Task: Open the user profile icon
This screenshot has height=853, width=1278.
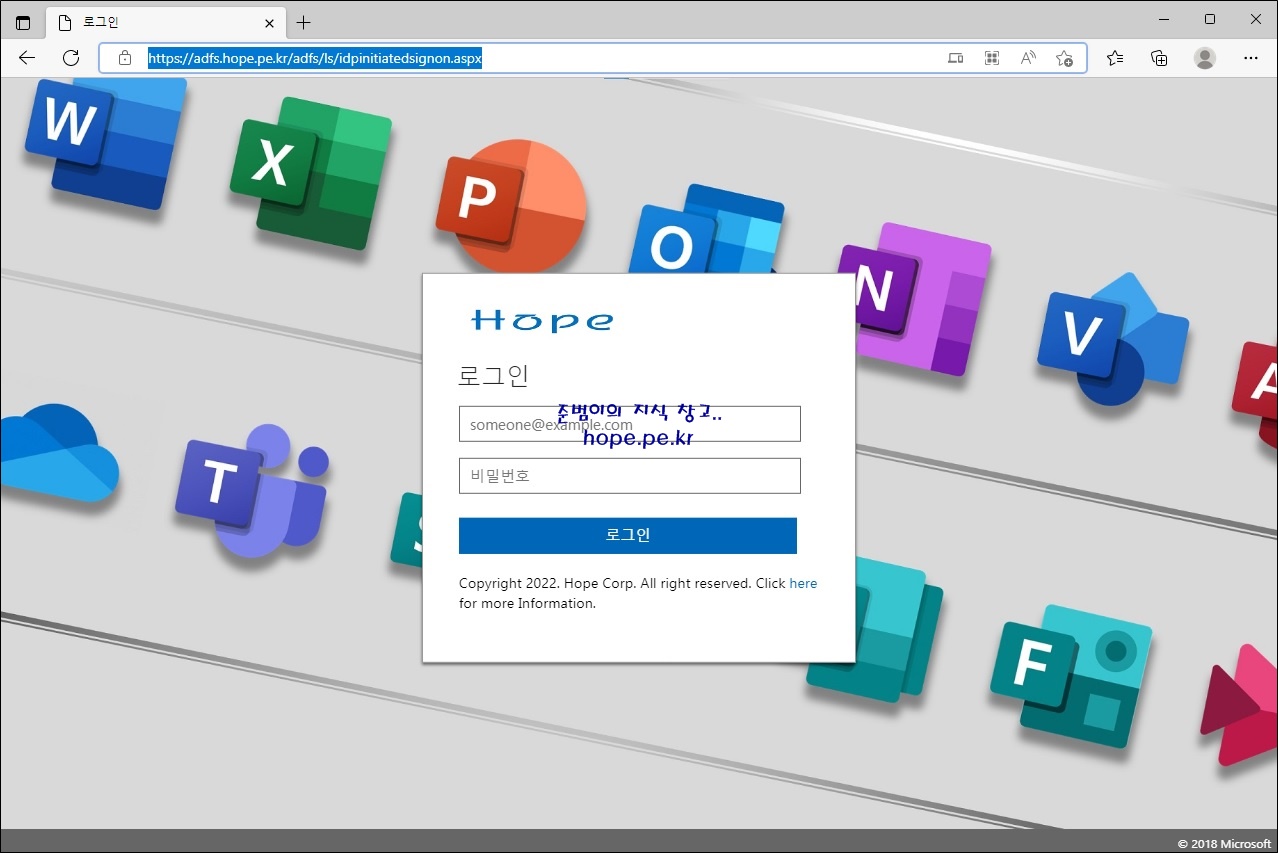Action: point(1205,58)
